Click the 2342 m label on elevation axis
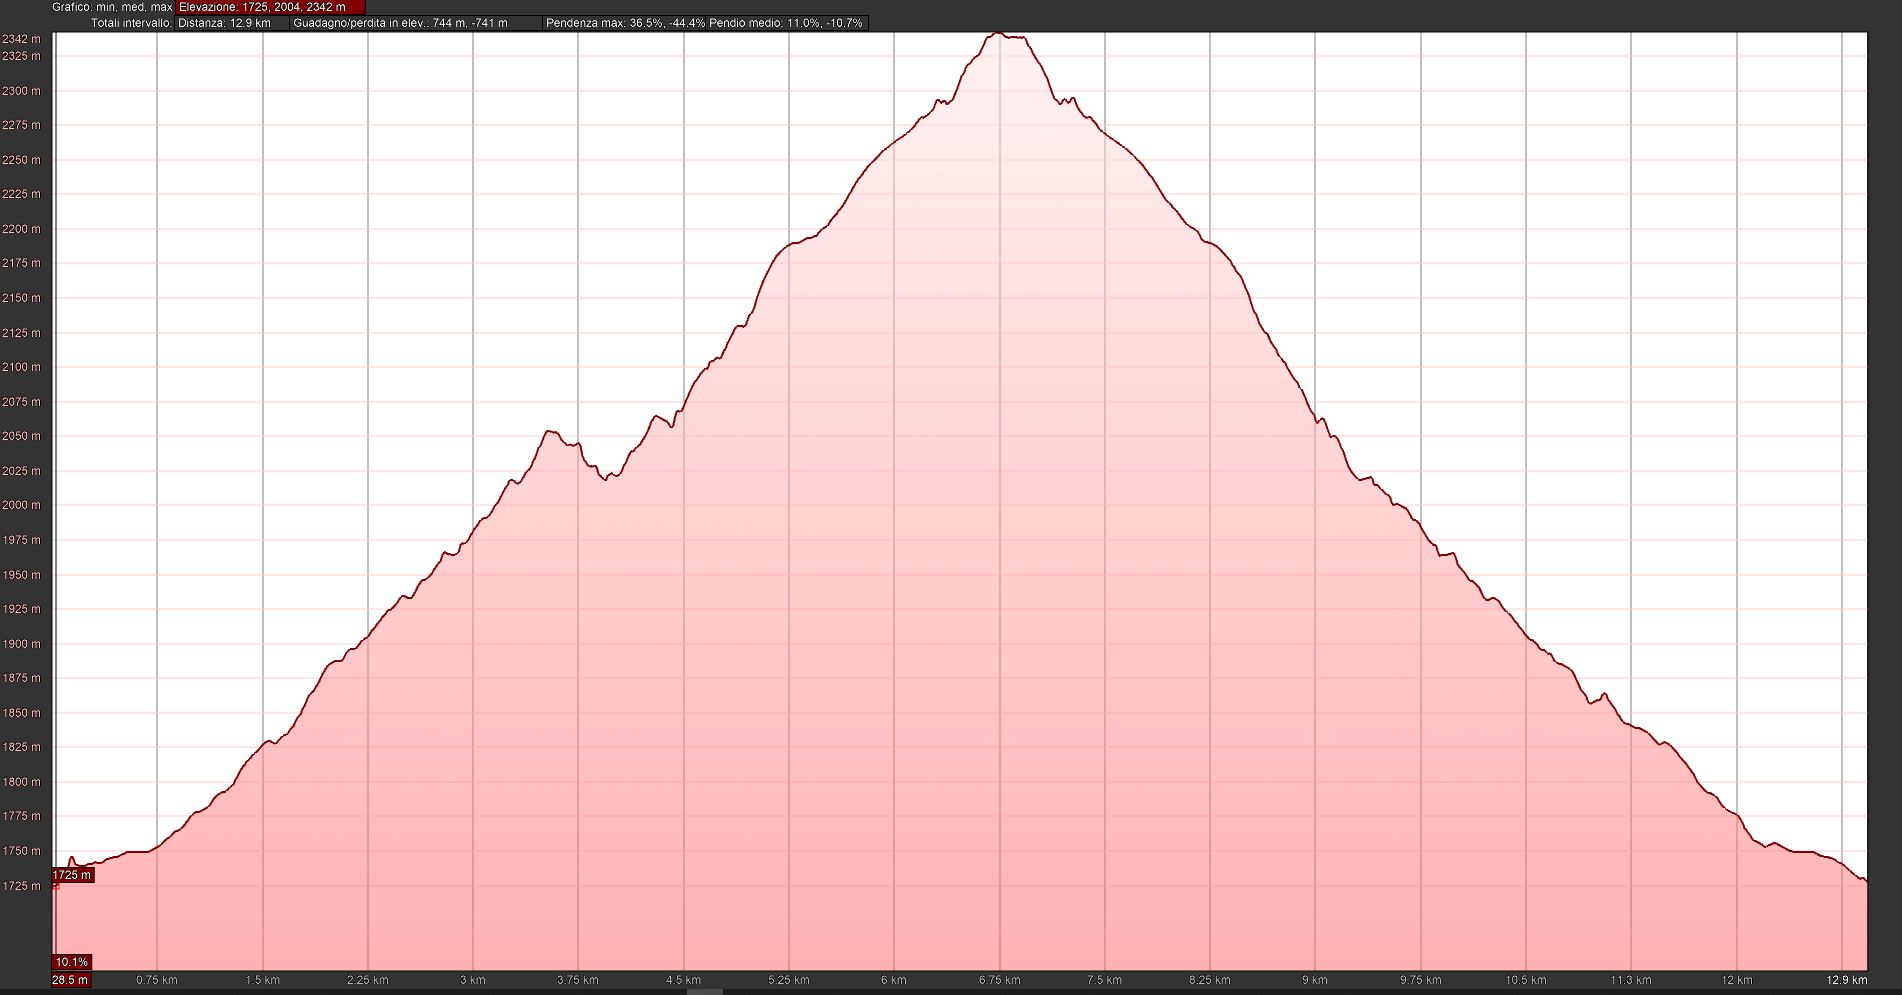 pyautogui.click(x=22, y=39)
